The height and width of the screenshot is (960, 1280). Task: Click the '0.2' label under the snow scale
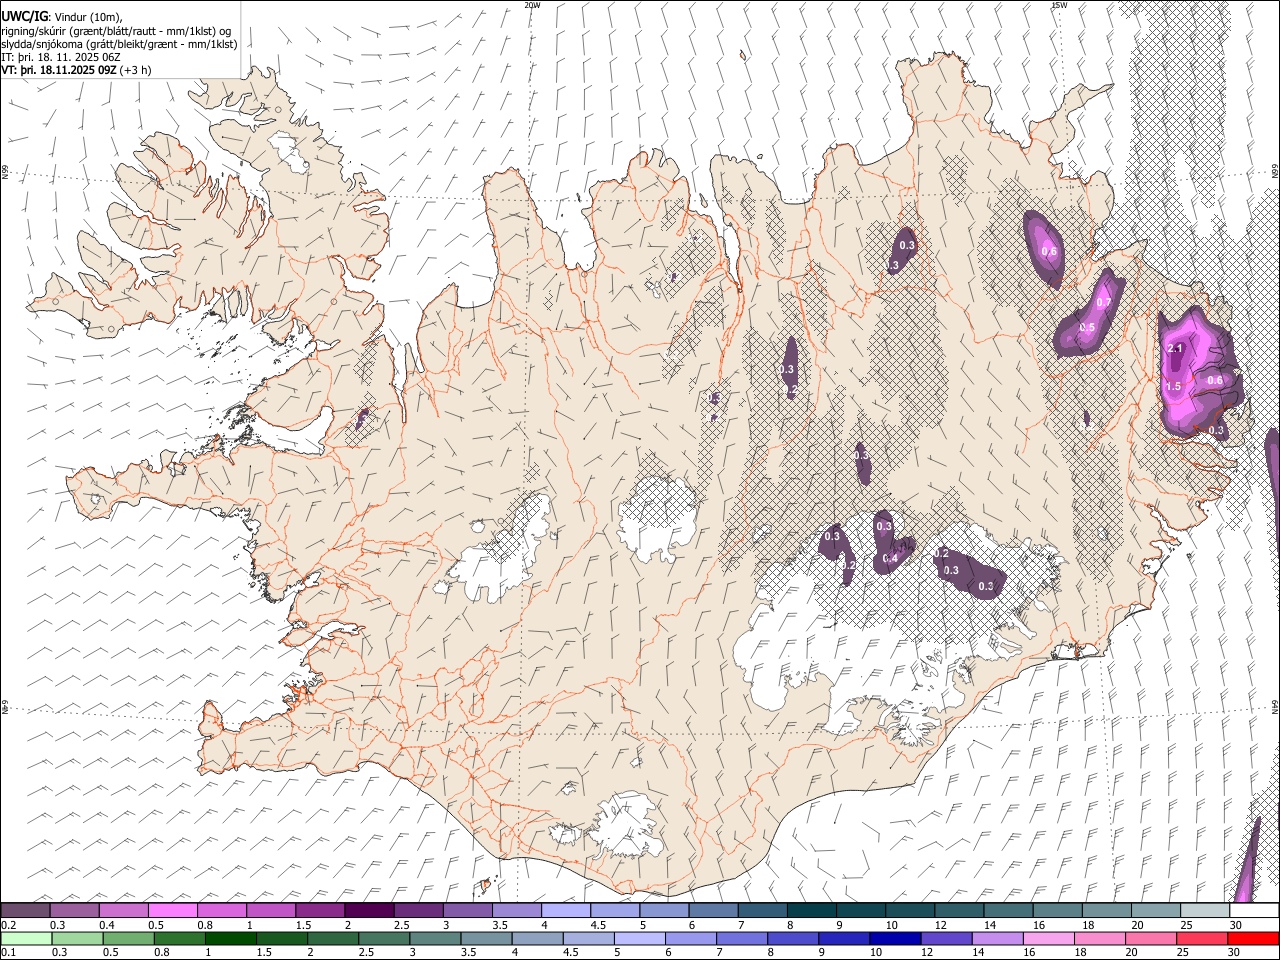[x=8, y=925]
